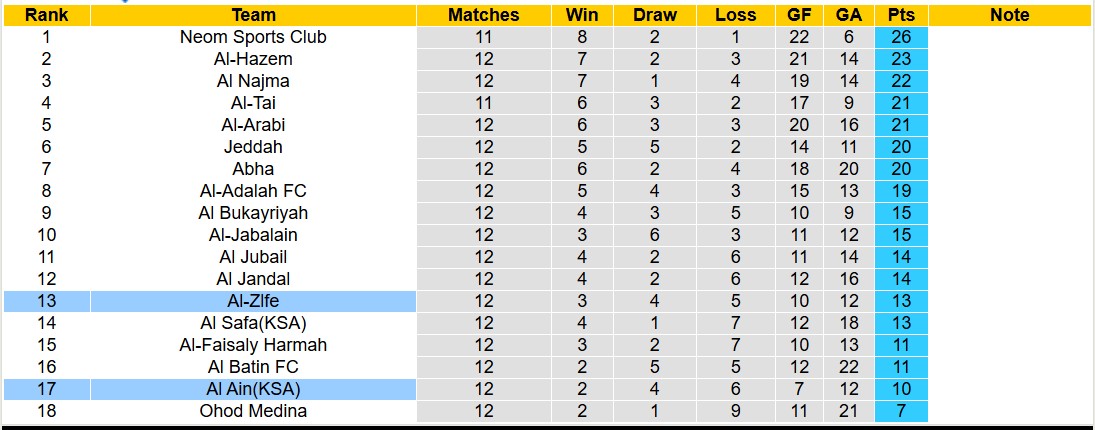Click the Team column header
The width and height of the screenshot is (1095, 430).
pos(253,15)
